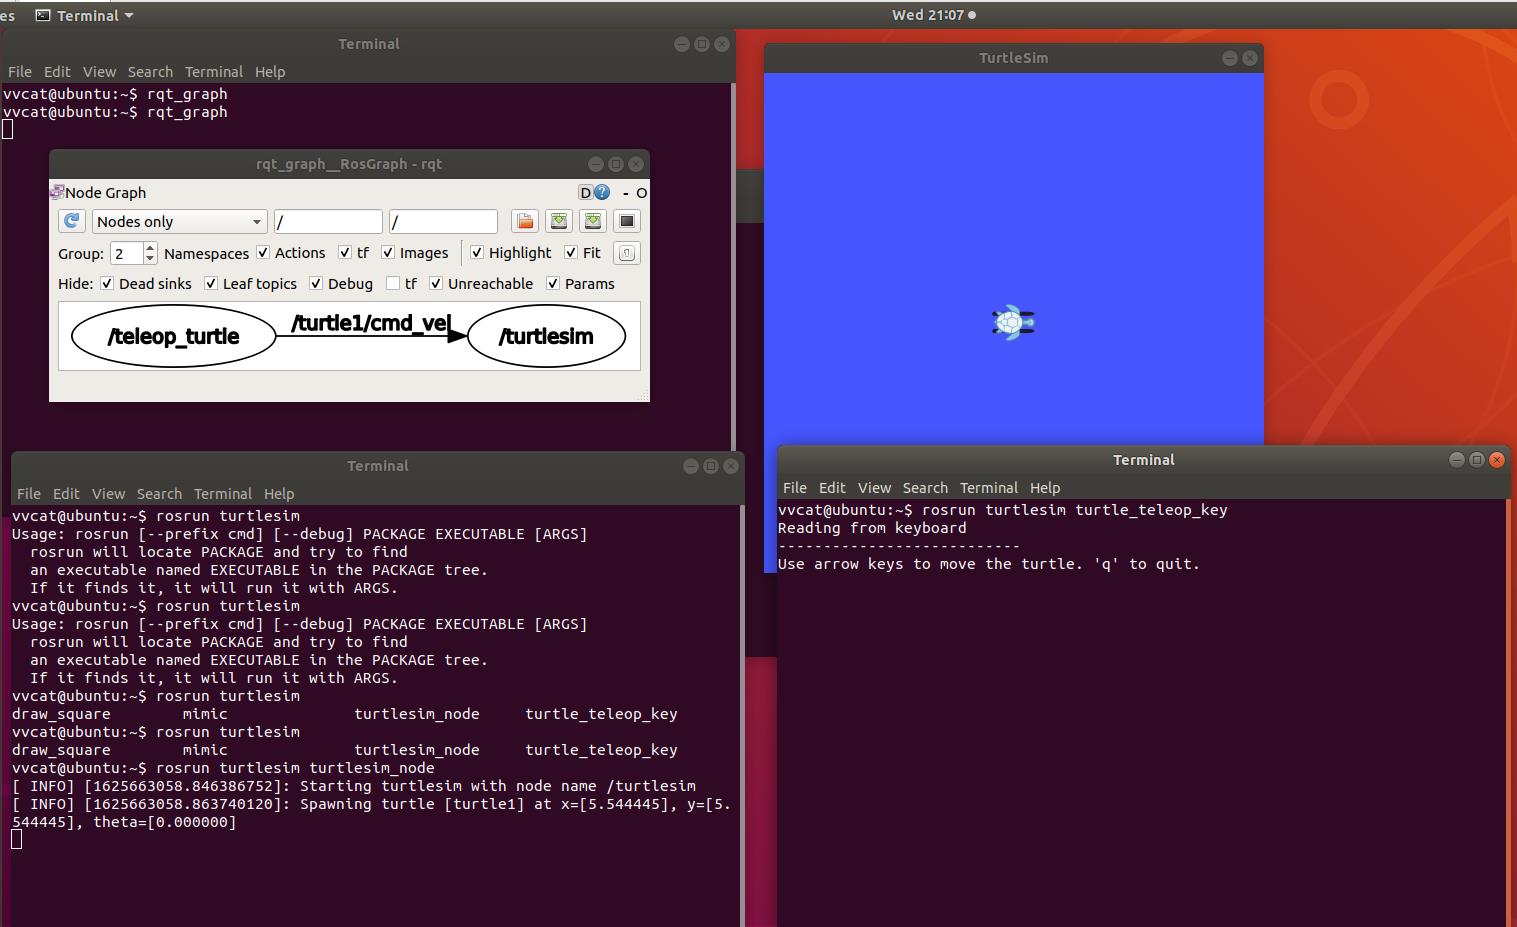Uncheck Hide Leaf topics

pyautogui.click(x=211, y=284)
